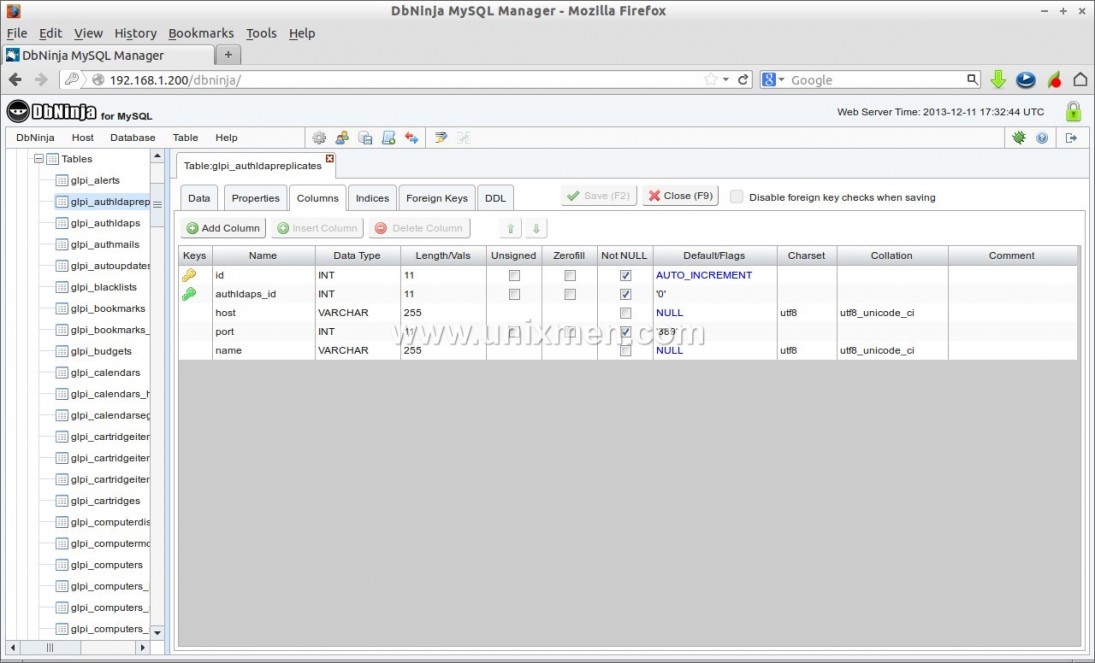Open the DbNinja settings gear icon
1095x663 pixels.
click(319, 138)
